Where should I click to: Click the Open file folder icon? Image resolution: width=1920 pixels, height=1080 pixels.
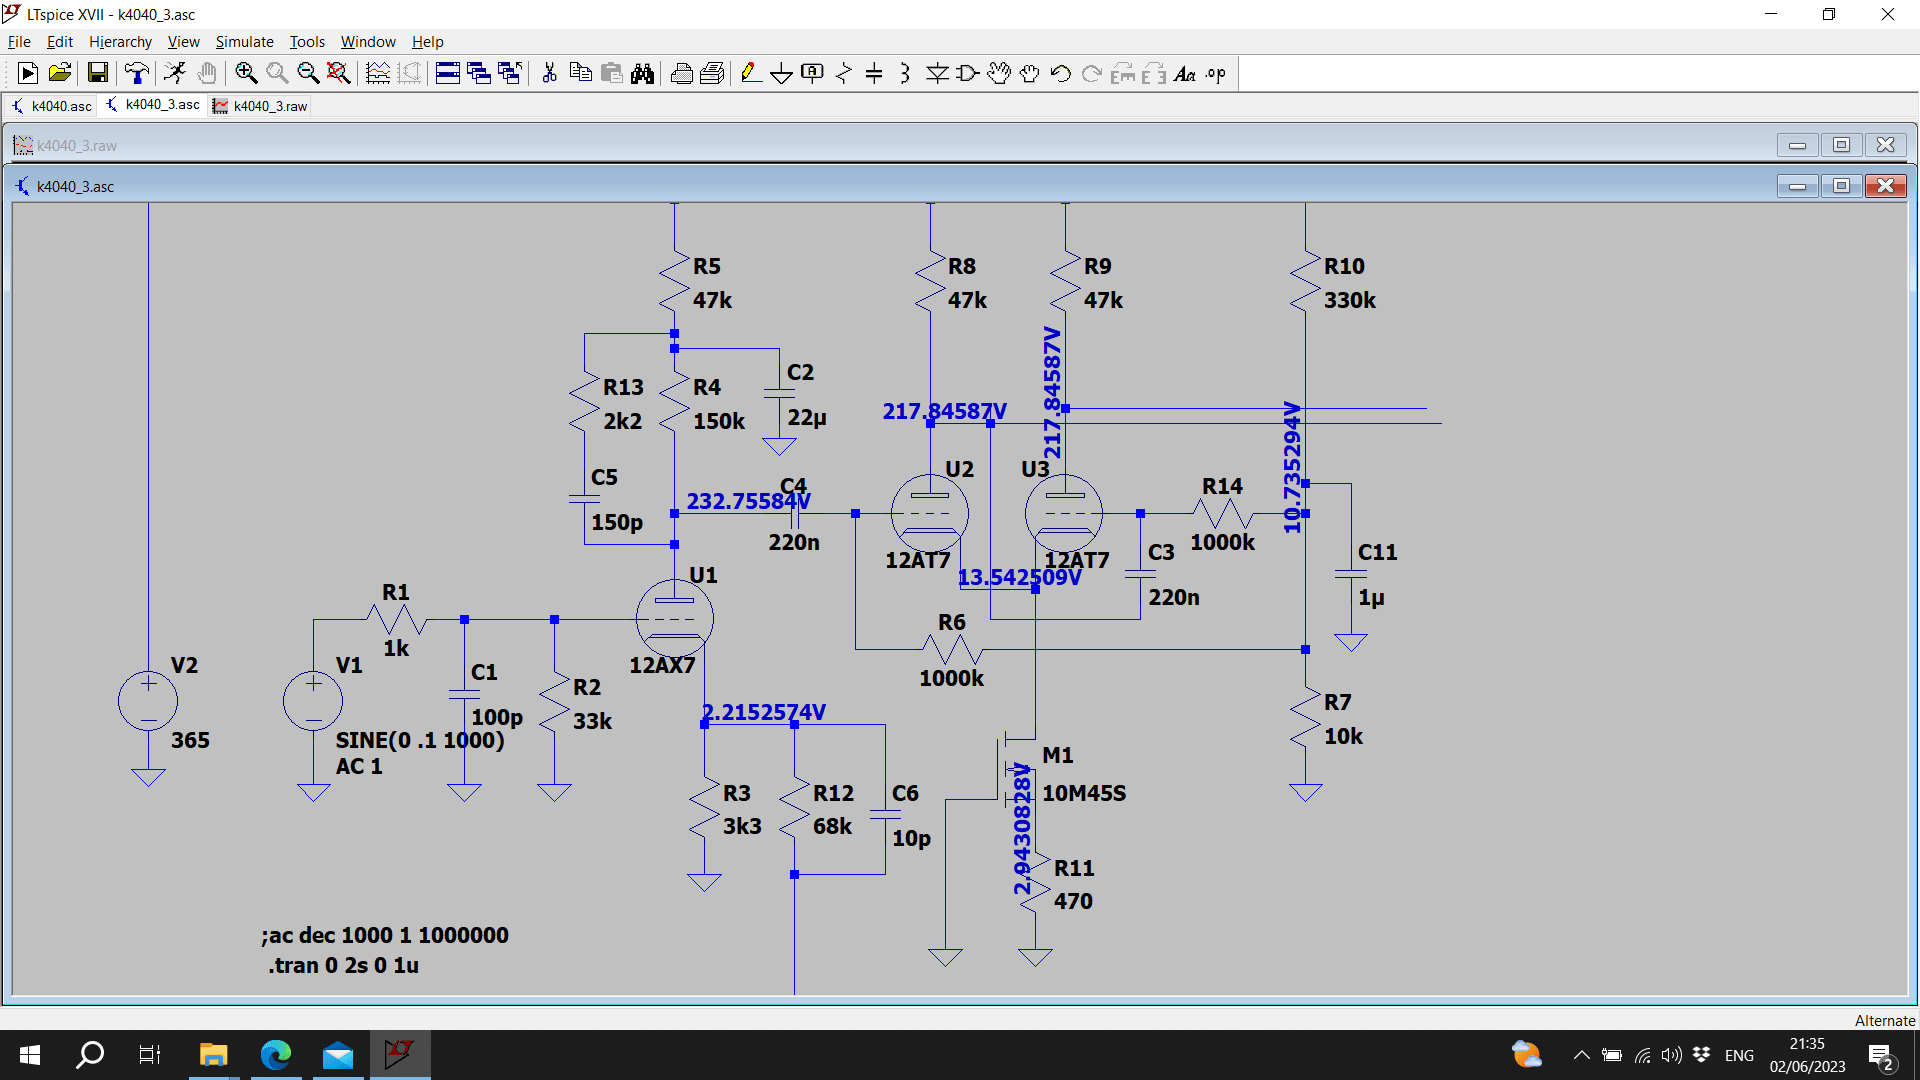point(60,73)
